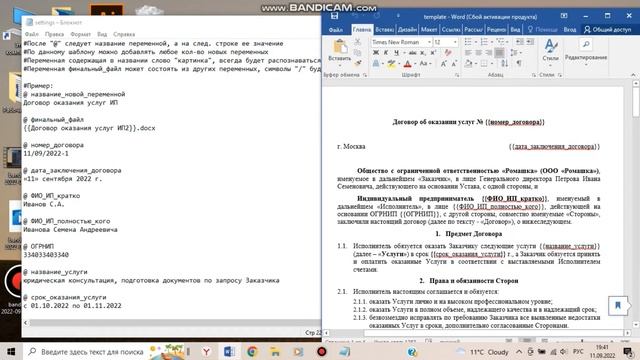Click the Grow font size icon
The height and width of the screenshot is (360, 640).
(444, 63)
